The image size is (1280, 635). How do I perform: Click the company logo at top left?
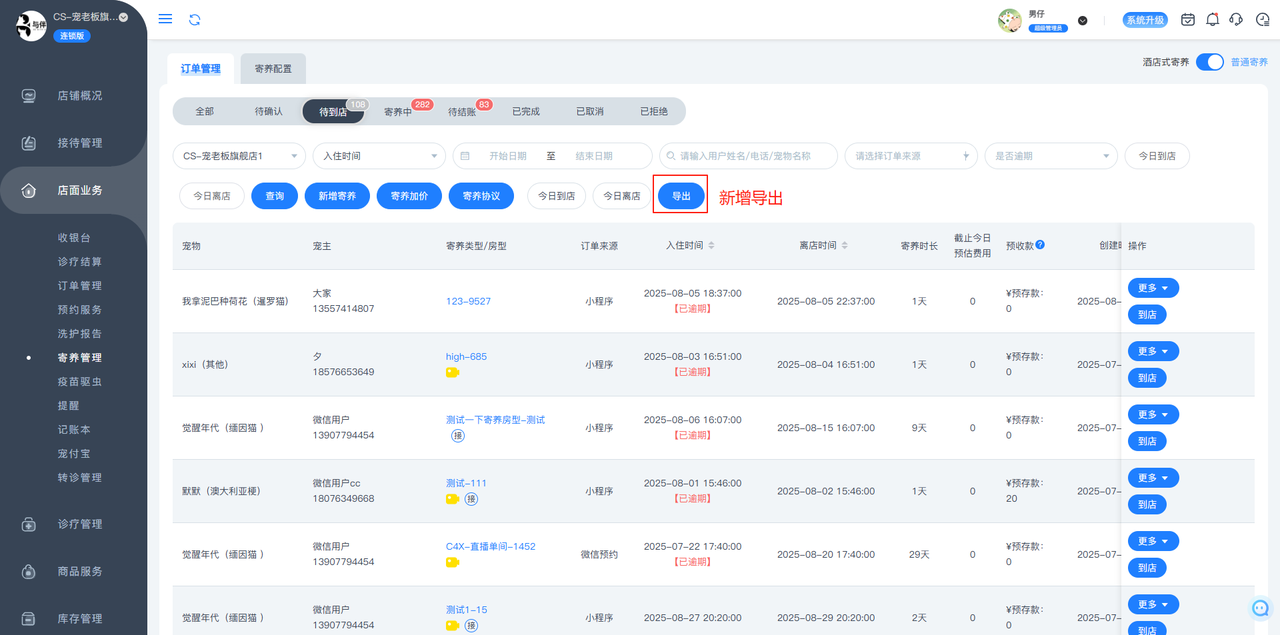coord(30,26)
